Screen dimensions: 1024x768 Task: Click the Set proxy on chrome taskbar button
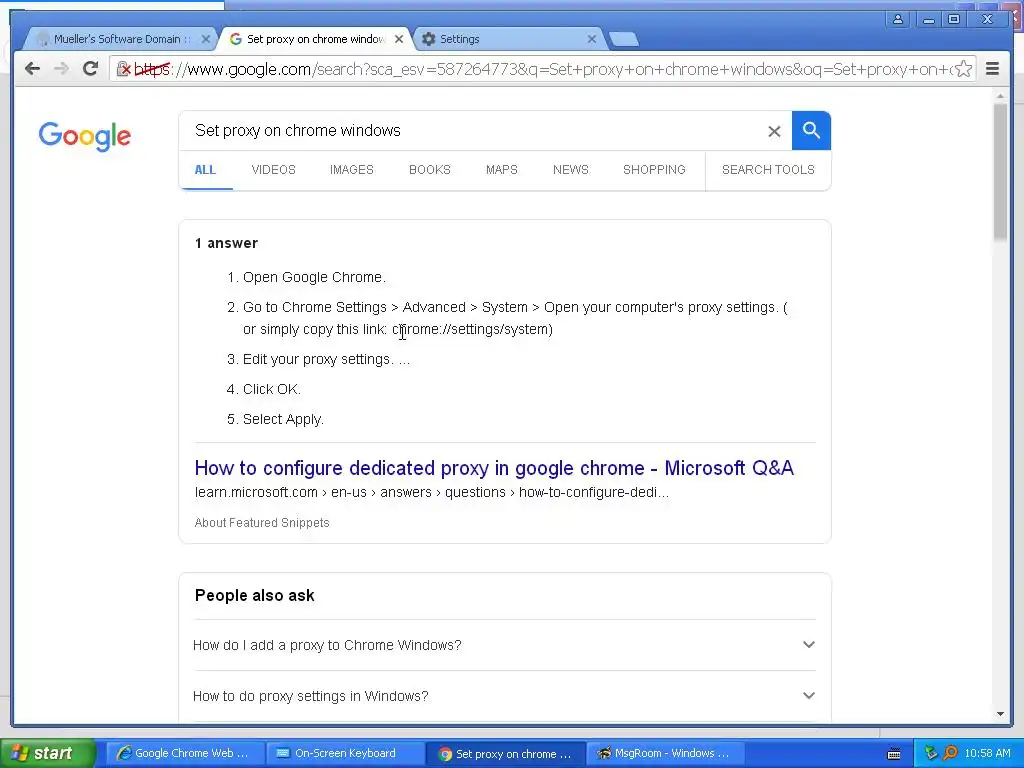[506, 753]
